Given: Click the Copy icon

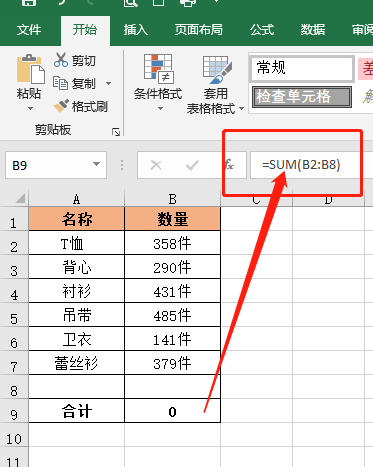Looking at the screenshot, I should pos(60,83).
